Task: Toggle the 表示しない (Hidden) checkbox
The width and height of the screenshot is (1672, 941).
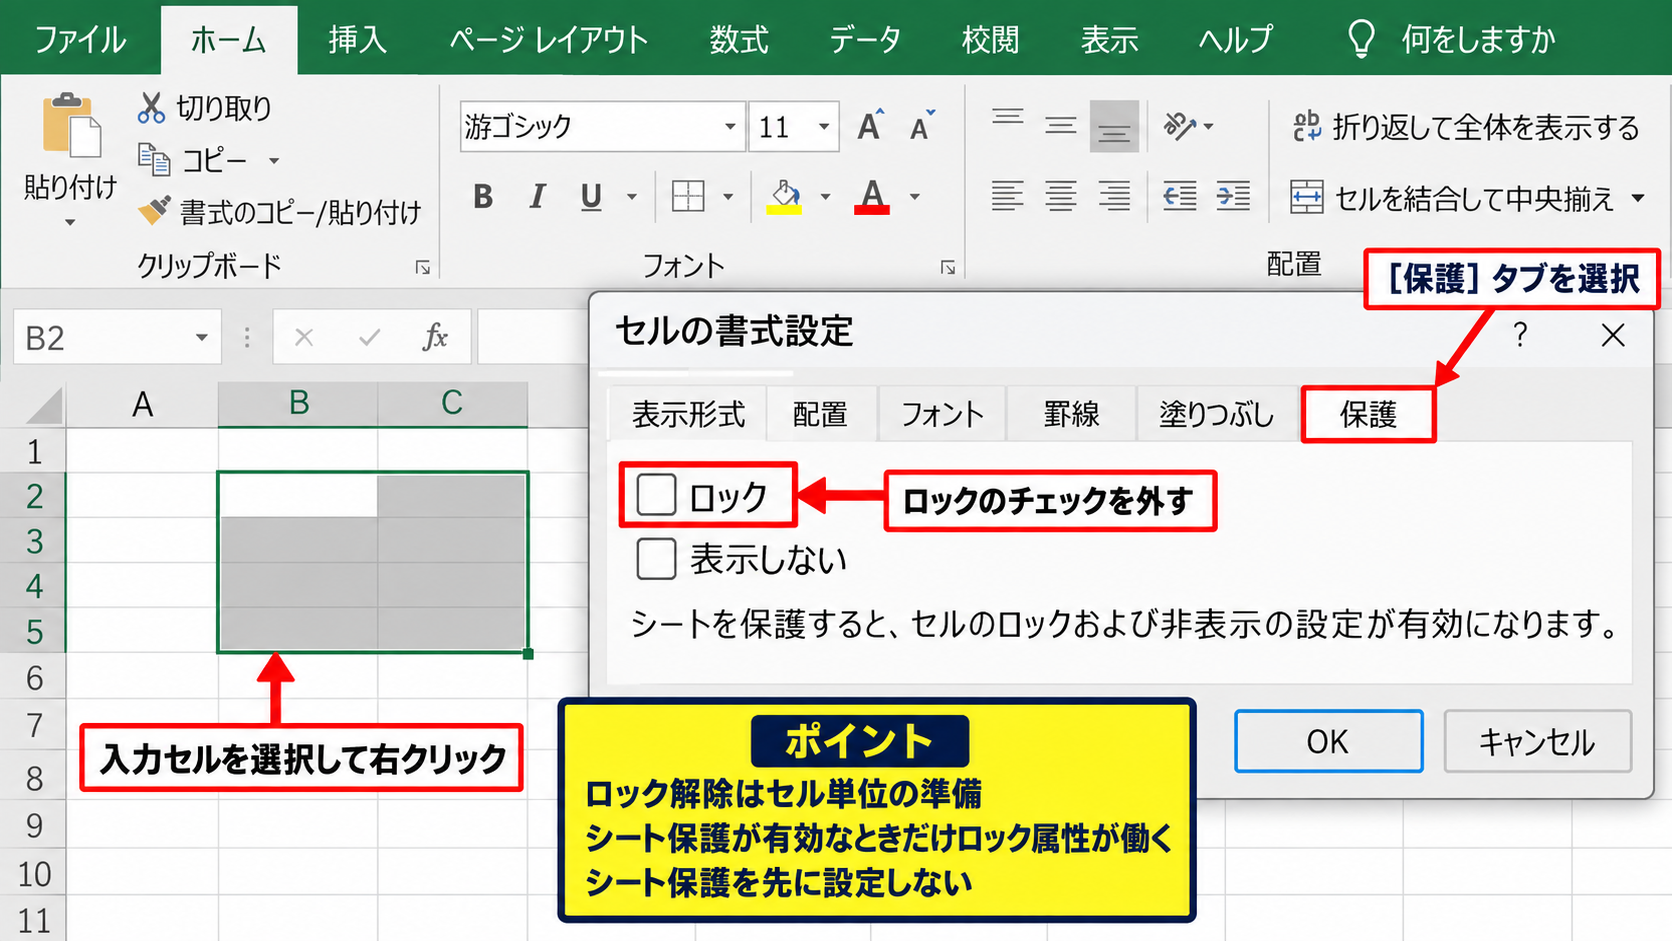Action: [x=656, y=559]
